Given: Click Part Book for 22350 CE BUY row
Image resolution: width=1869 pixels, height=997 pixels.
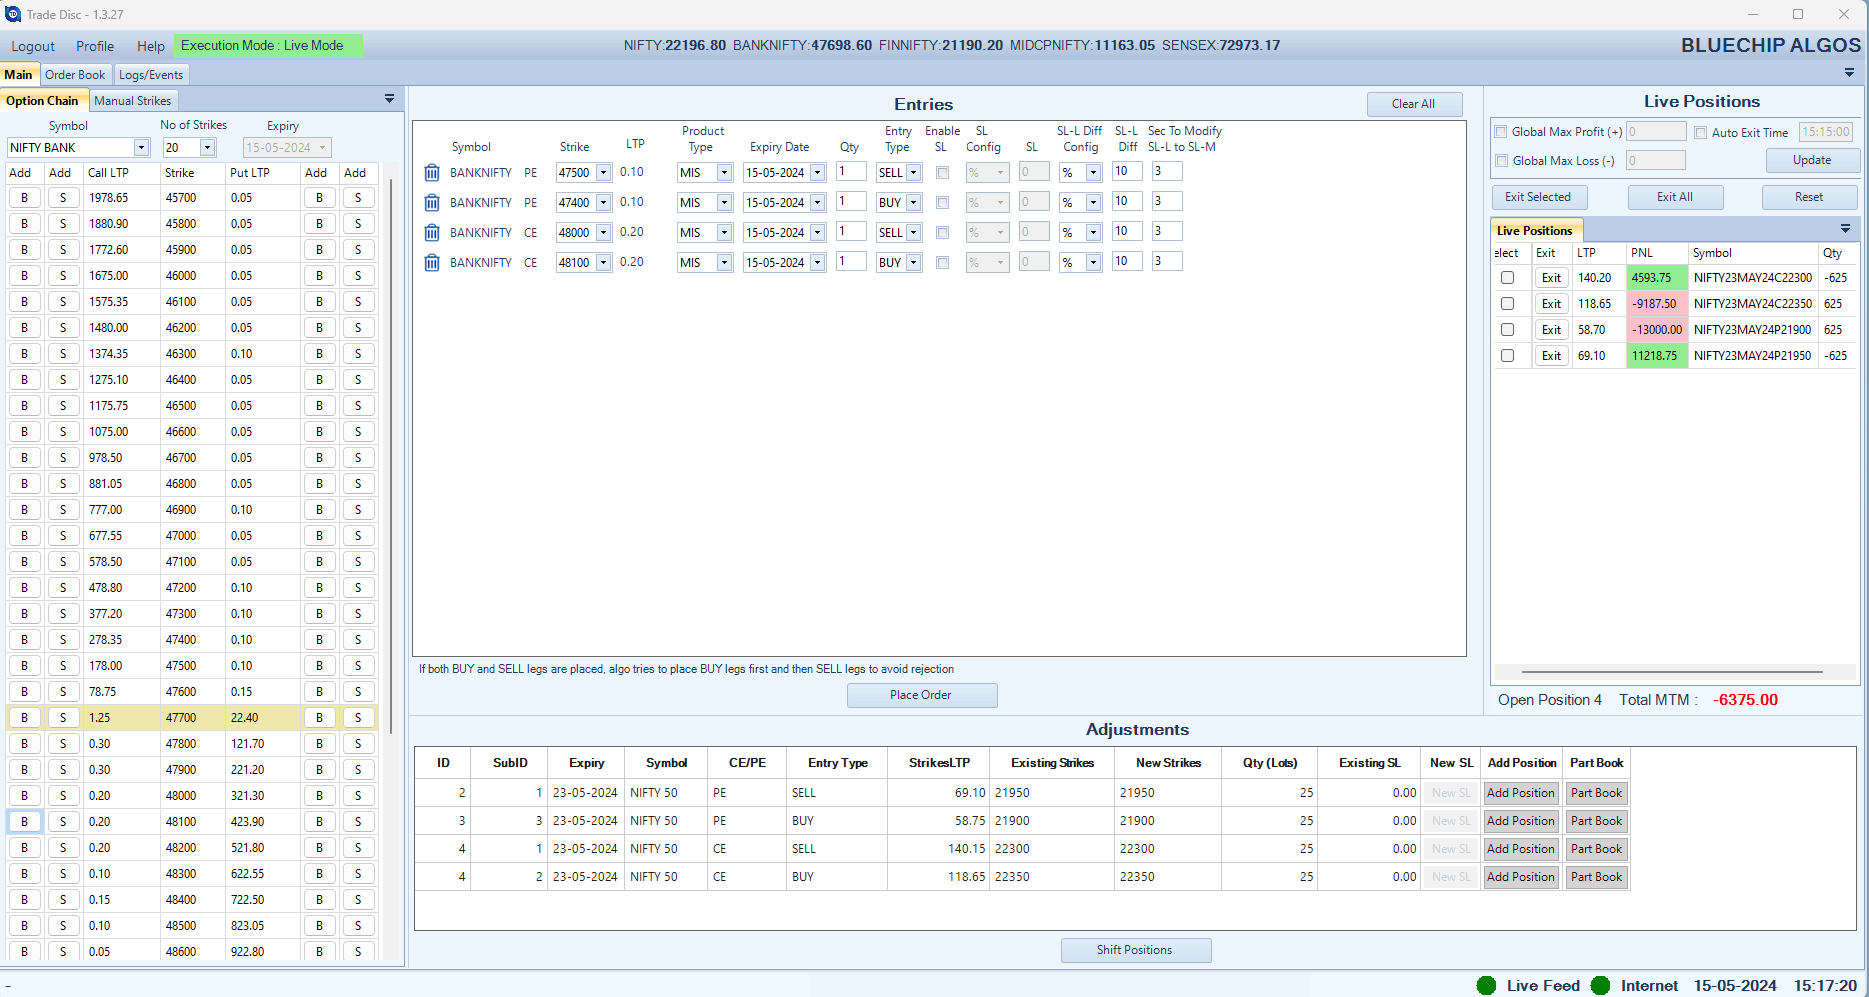Looking at the screenshot, I should 1596,877.
